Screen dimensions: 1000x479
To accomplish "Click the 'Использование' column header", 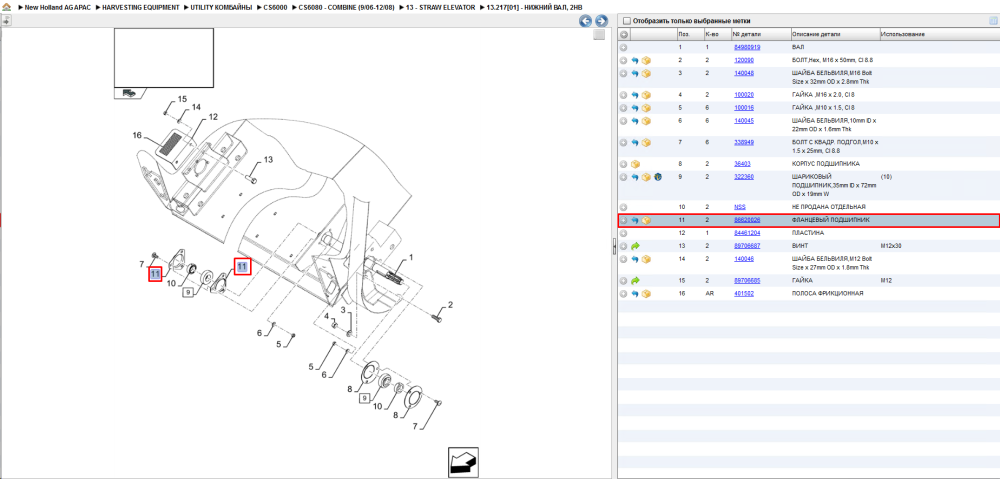I will pos(938,34).
